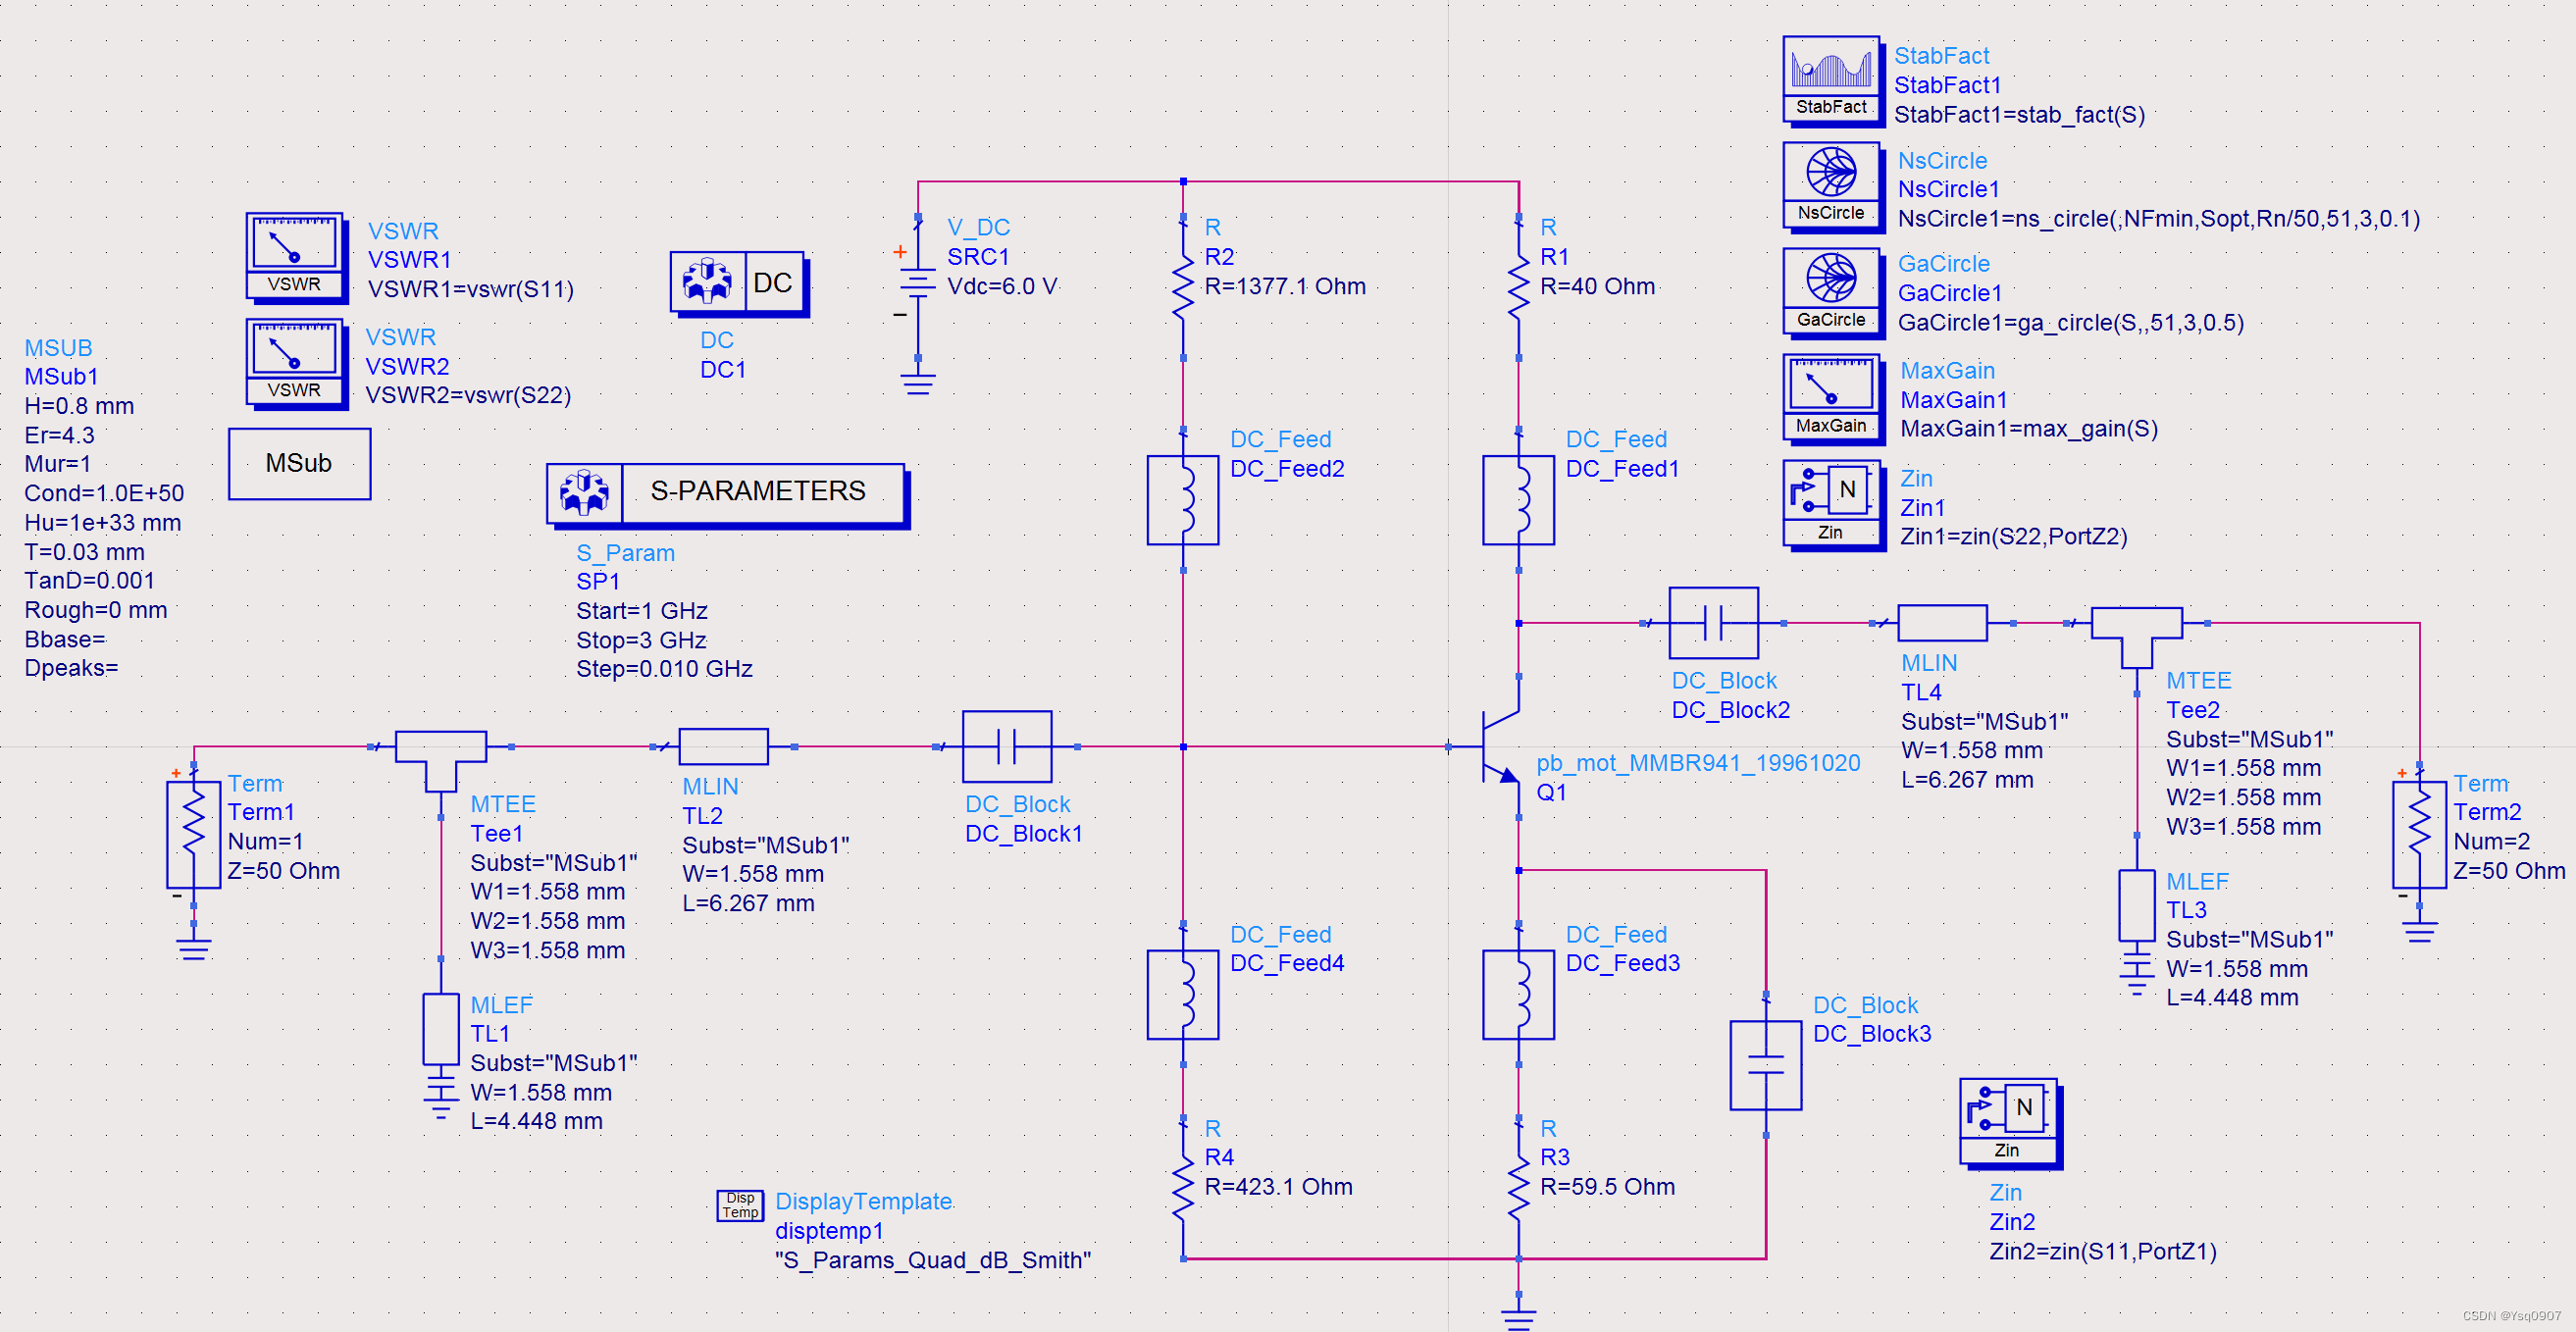Click the VSWR1 meter icon

tap(294, 256)
